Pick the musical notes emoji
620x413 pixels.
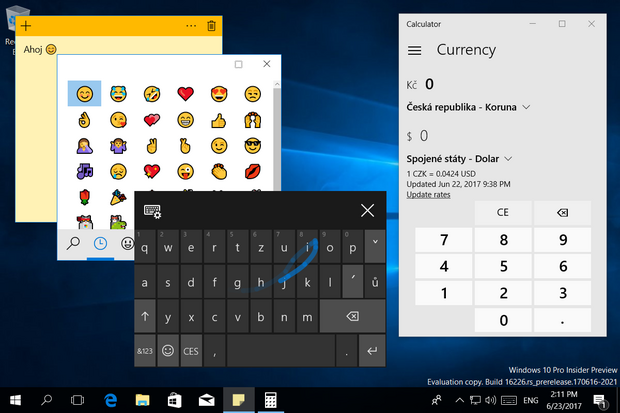pyautogui.click(x=85, y=171)
